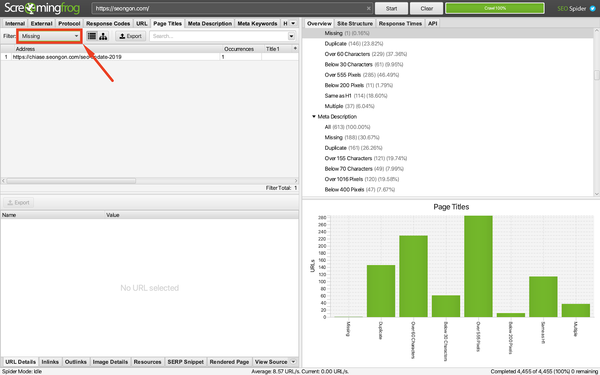Open the Meta Keywords tab

point(257,23)
